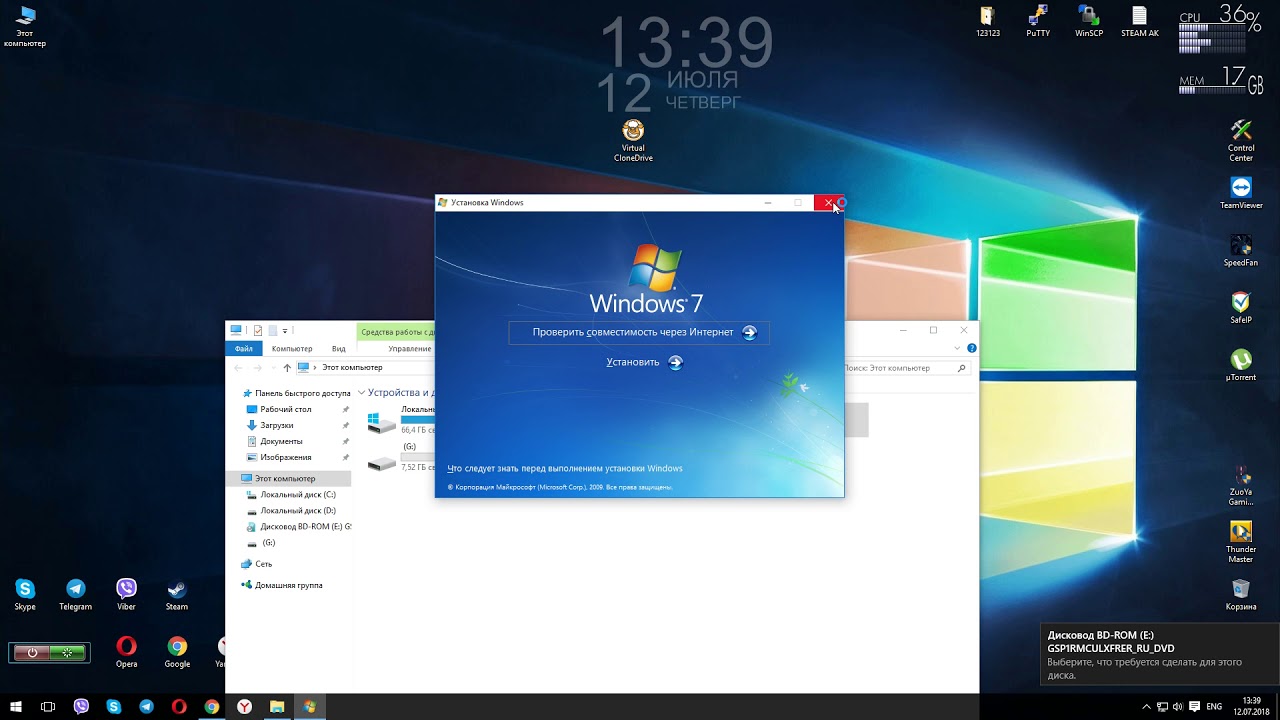The image size is (1280, 720).
Task: Select Рабочий стол in Explorer sidebar
Action: [286, 409]
